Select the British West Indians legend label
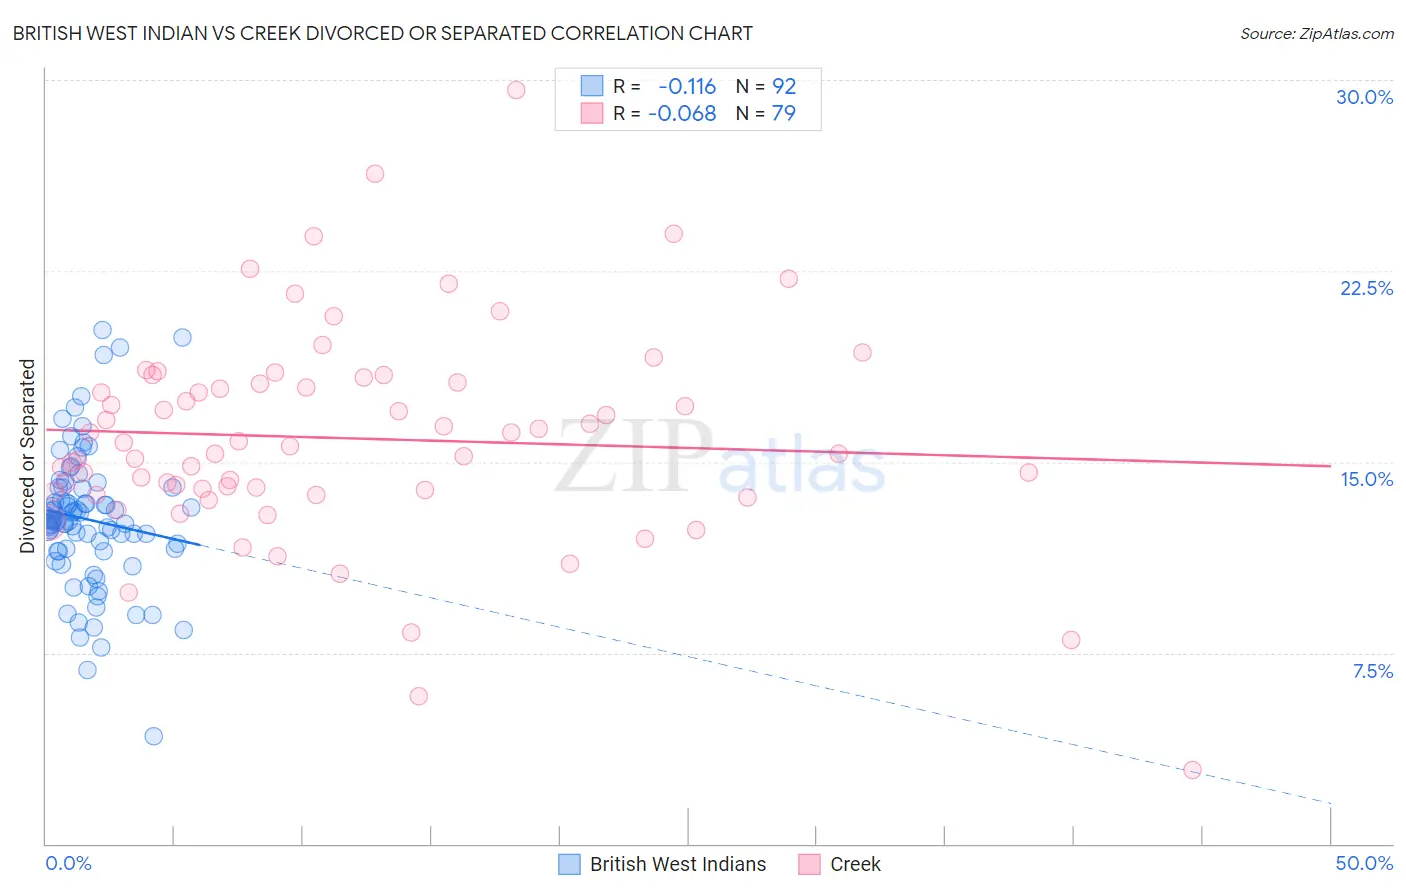The height and width of the screenshot is (892, 1406). 678,864
